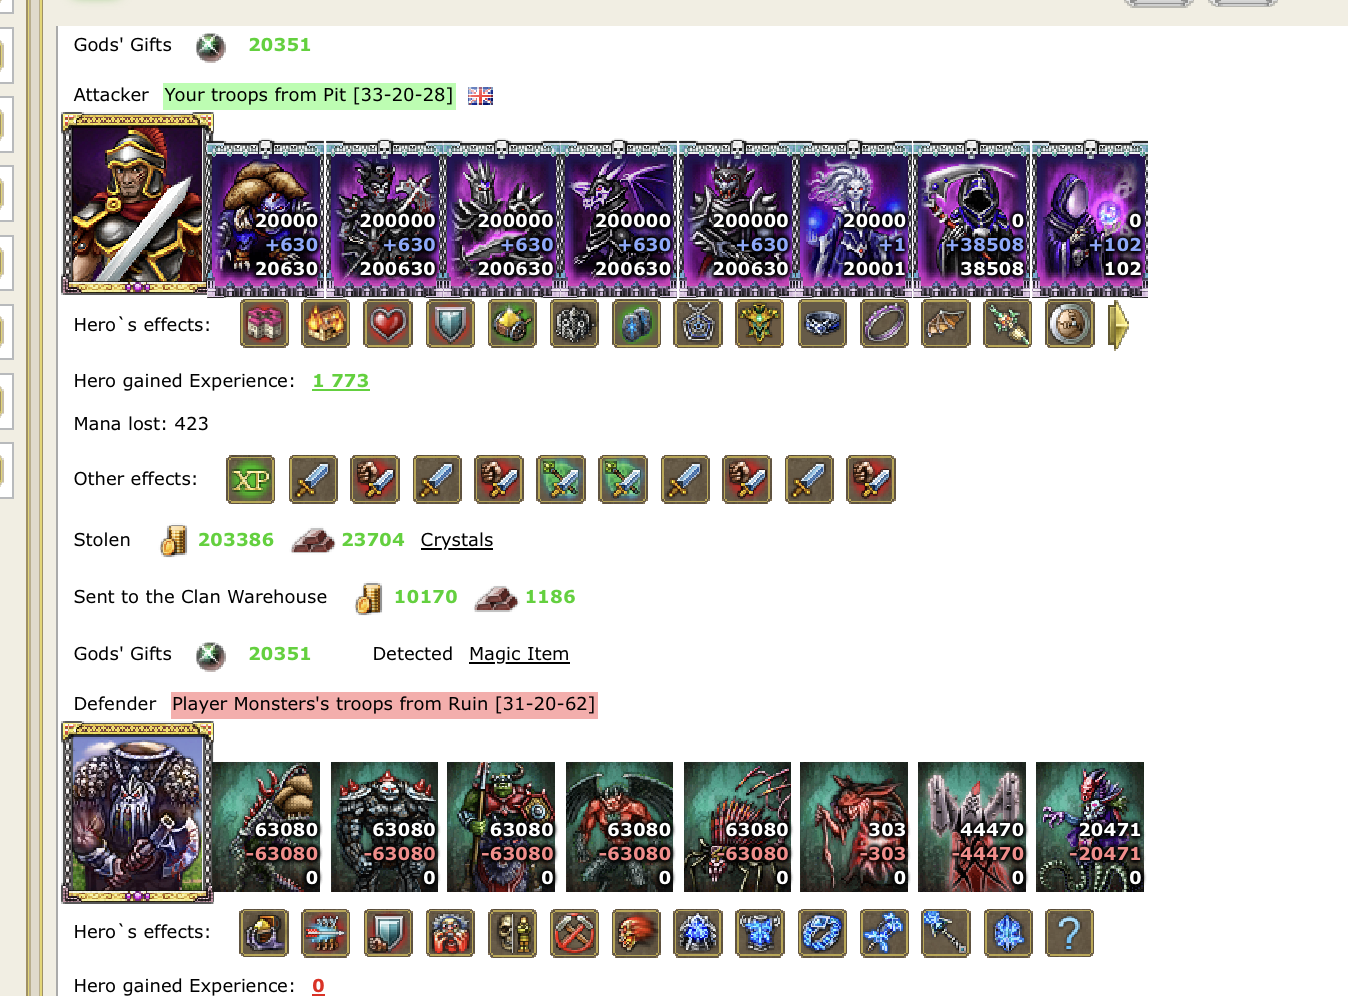Expand more hero effects with yellow arrow
The width and height of the screenshot is (1348, 996).
[x=1119, y=325]
